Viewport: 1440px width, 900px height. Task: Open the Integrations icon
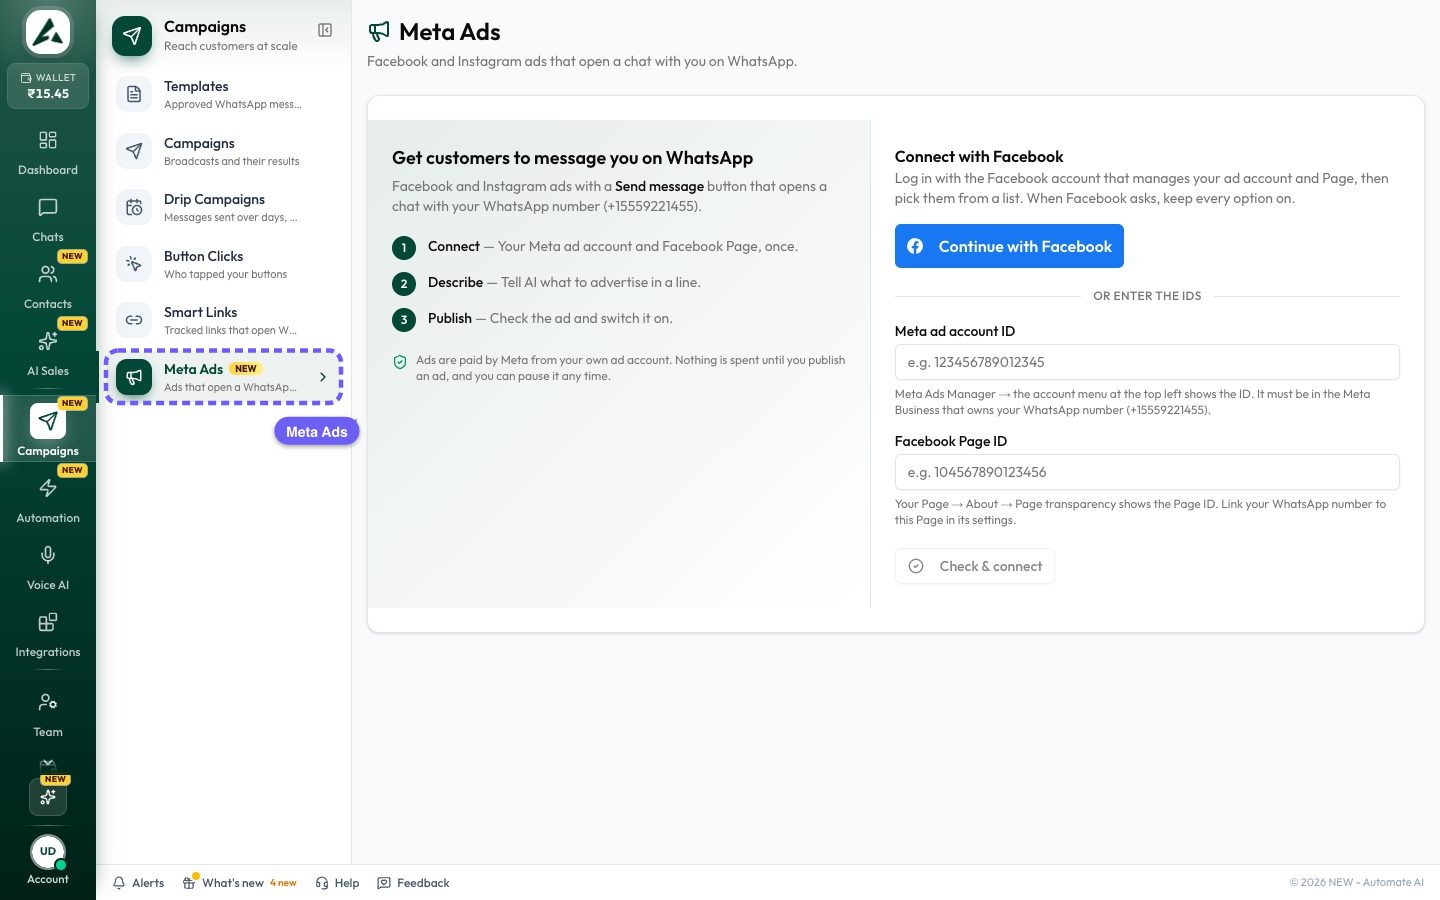point(48,622)
